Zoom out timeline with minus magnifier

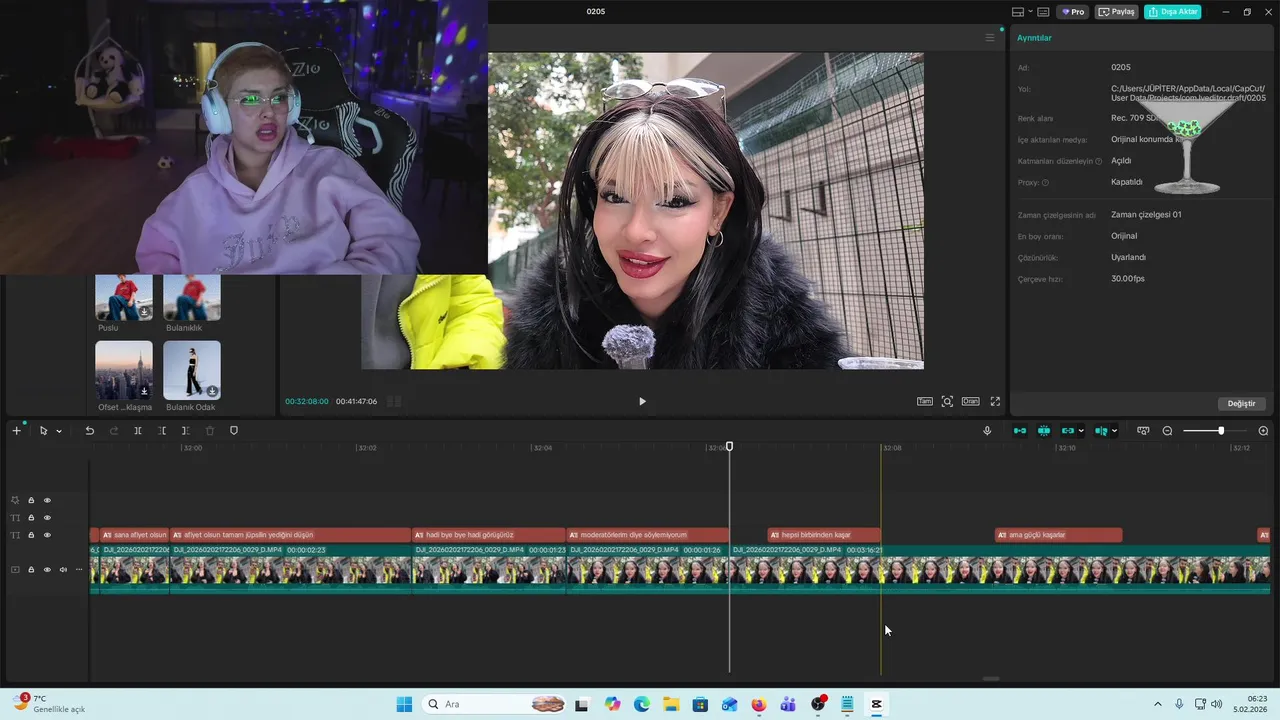[x=1167, y=431]
